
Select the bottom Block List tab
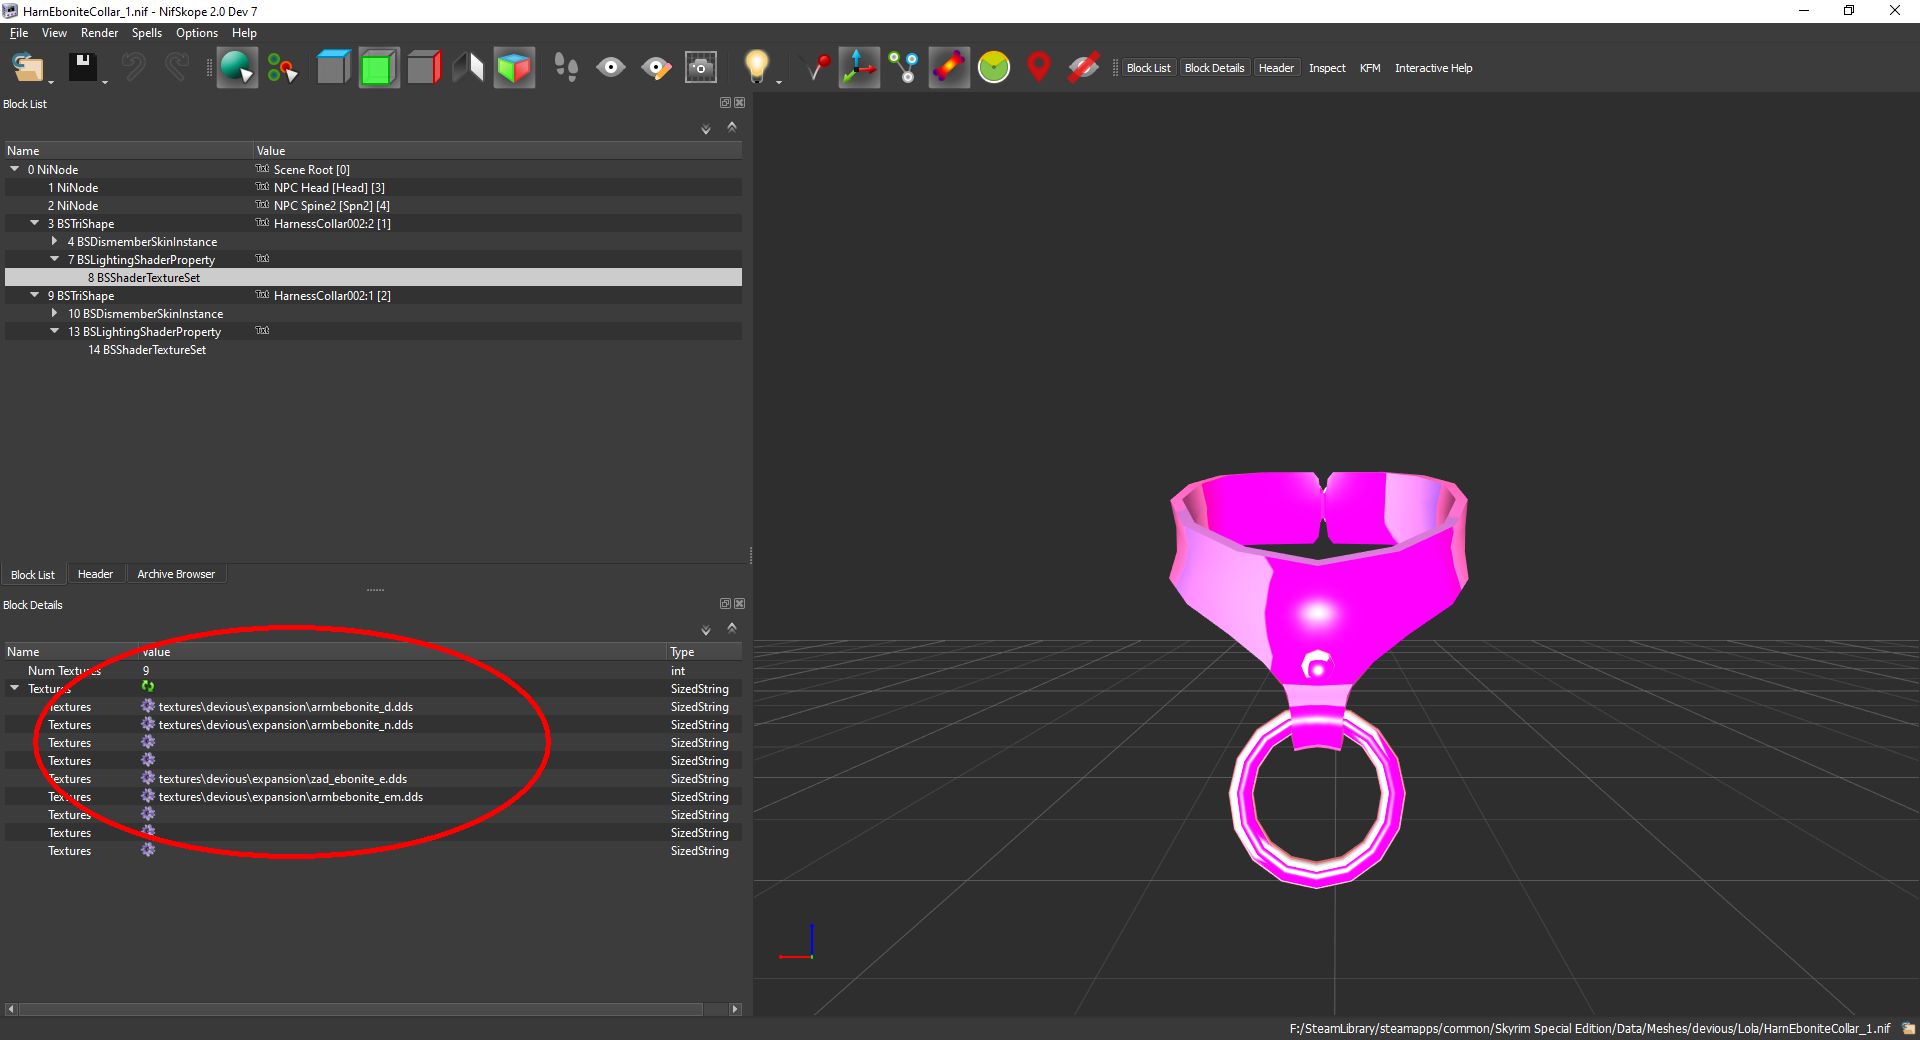click(x=33, y=574)
